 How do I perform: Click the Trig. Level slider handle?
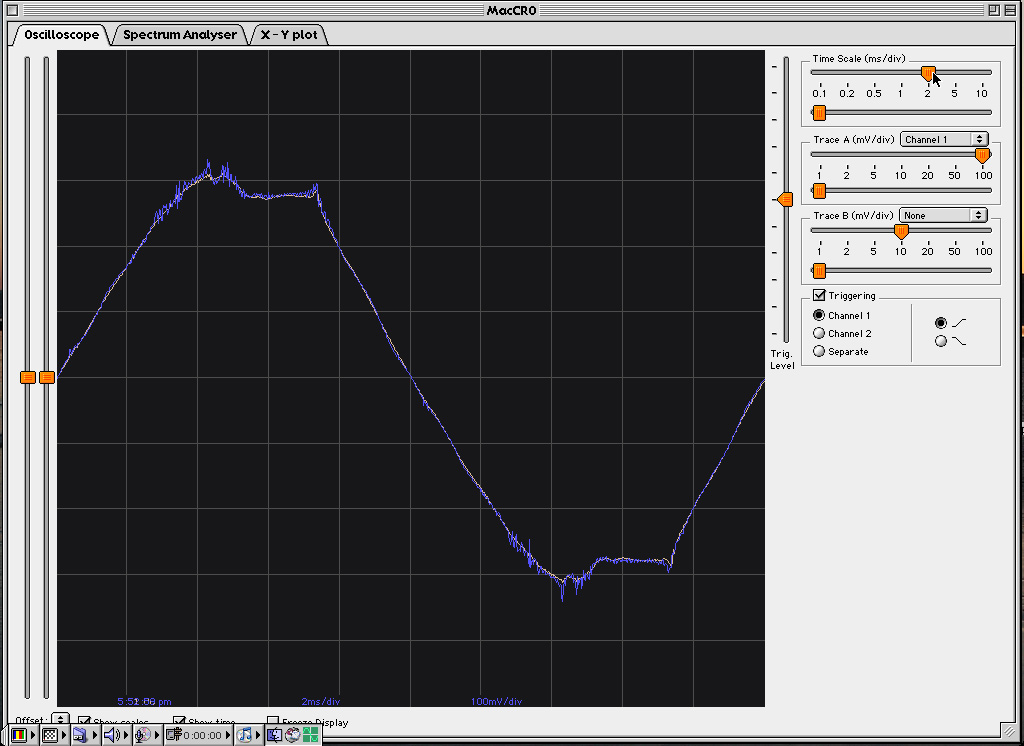tap(786, 200)
